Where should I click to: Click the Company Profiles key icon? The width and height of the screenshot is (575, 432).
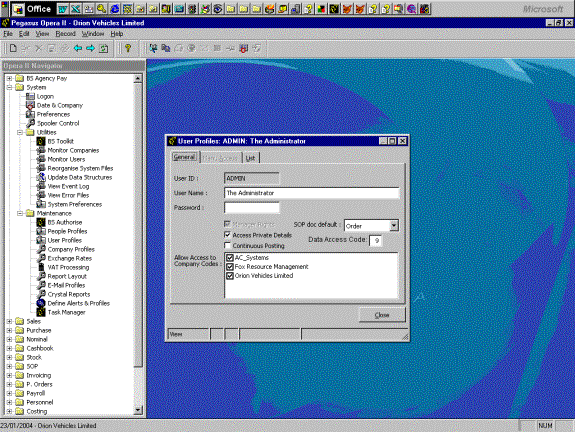click(41, 249)
